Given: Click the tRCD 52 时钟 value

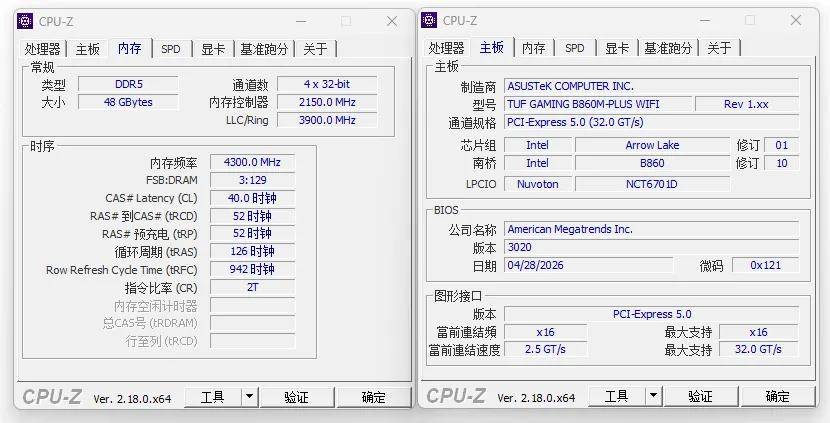Looking at the screenshot, I should click(x=252, y=216).
